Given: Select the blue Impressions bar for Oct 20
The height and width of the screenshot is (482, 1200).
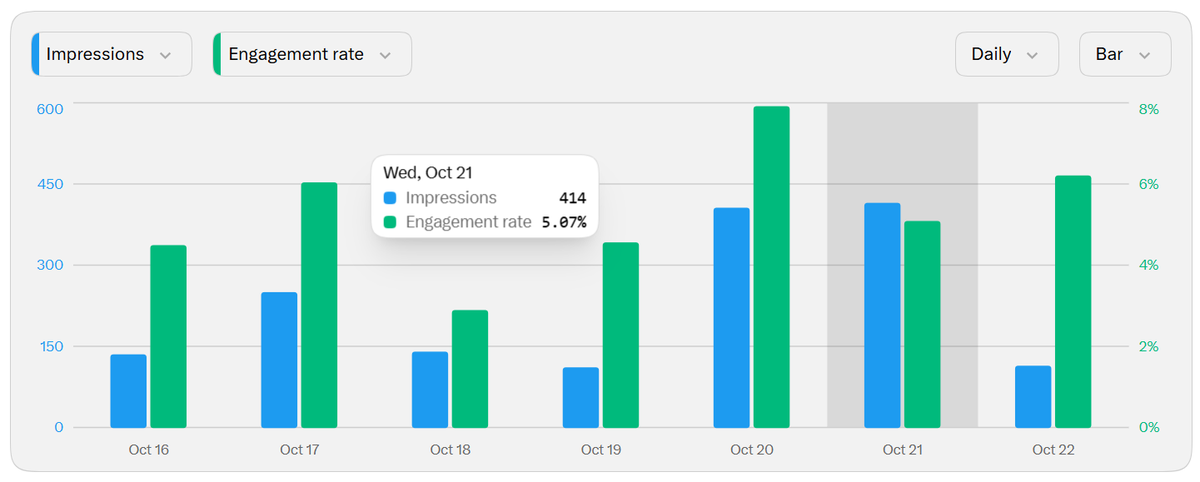Looking at the screenshot, I should [732, 318].
